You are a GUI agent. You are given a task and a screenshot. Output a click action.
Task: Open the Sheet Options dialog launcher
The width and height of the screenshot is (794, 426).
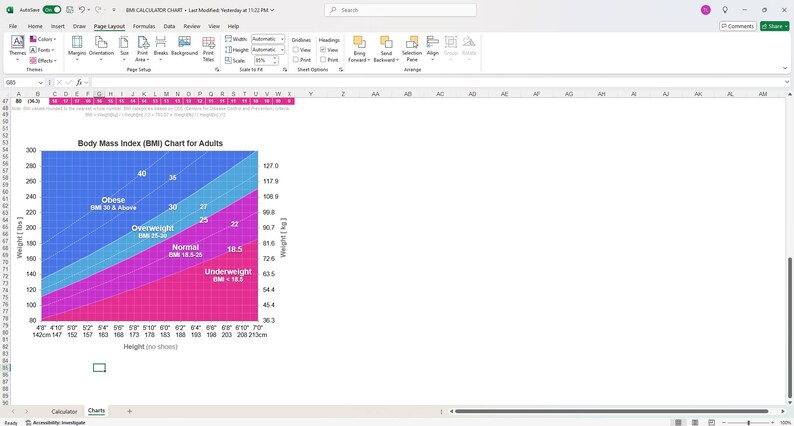click(x=341, y=69)
